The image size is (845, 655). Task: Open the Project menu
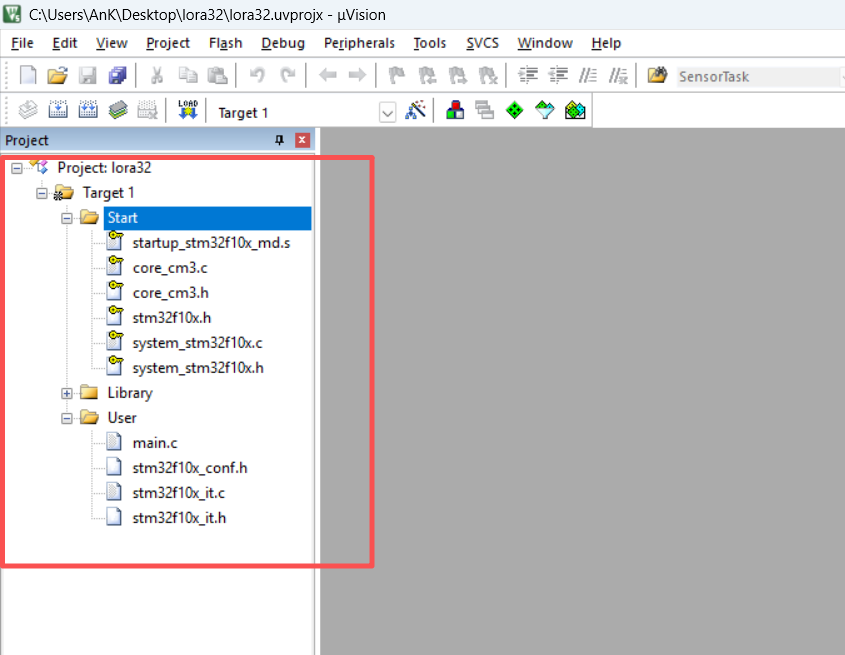pos(168,43)
